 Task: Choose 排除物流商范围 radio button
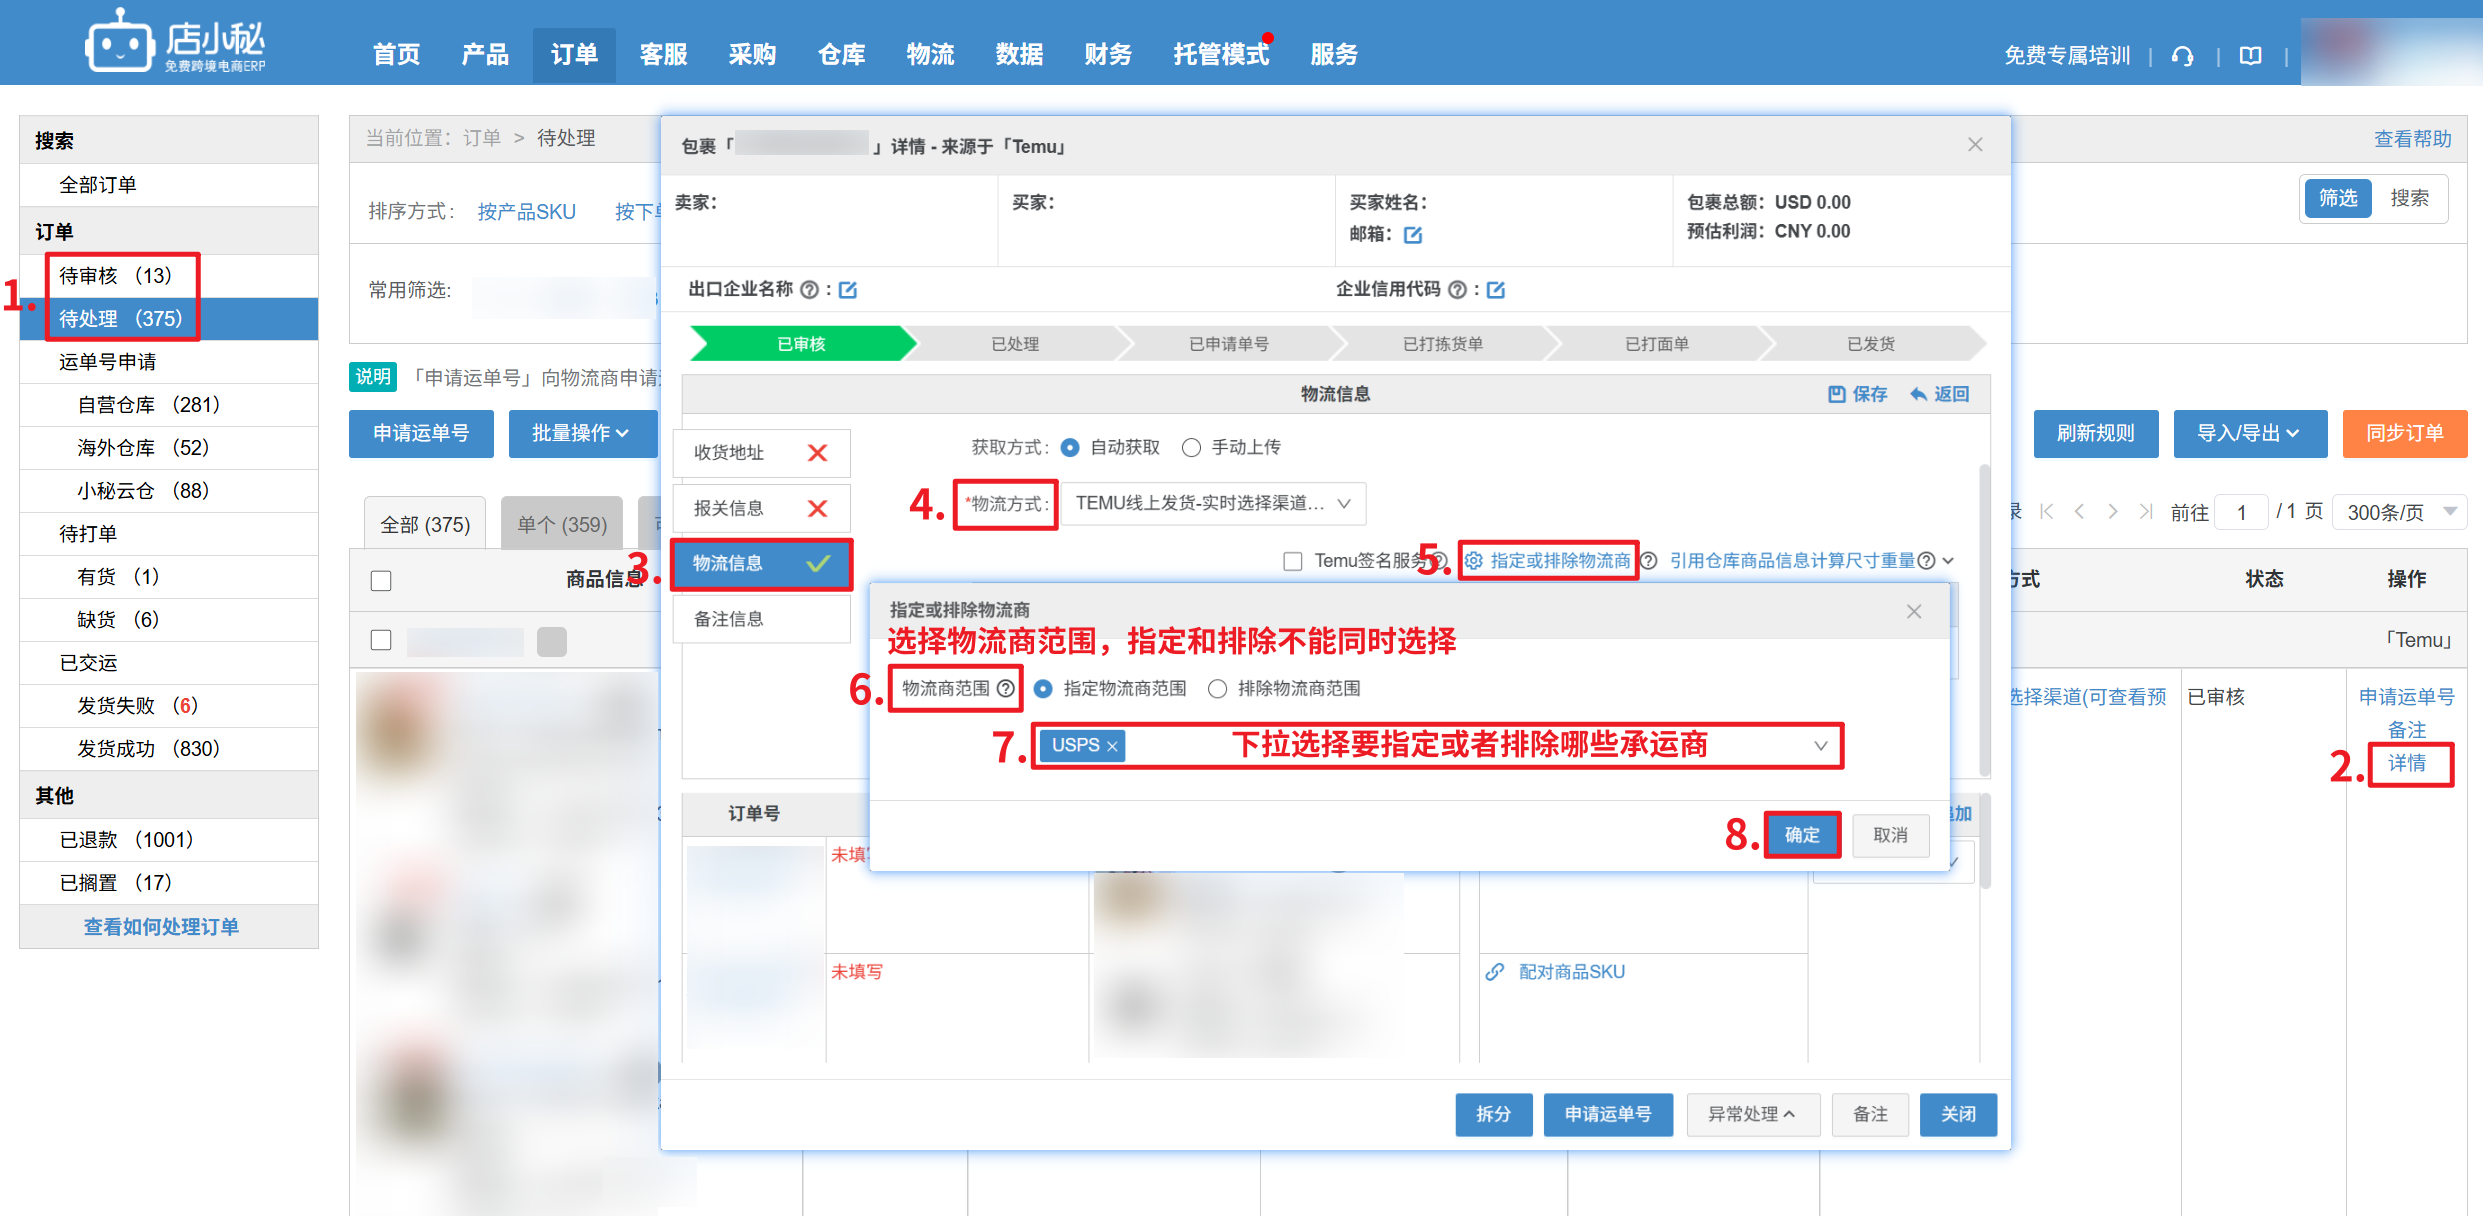pos(1217,689)
